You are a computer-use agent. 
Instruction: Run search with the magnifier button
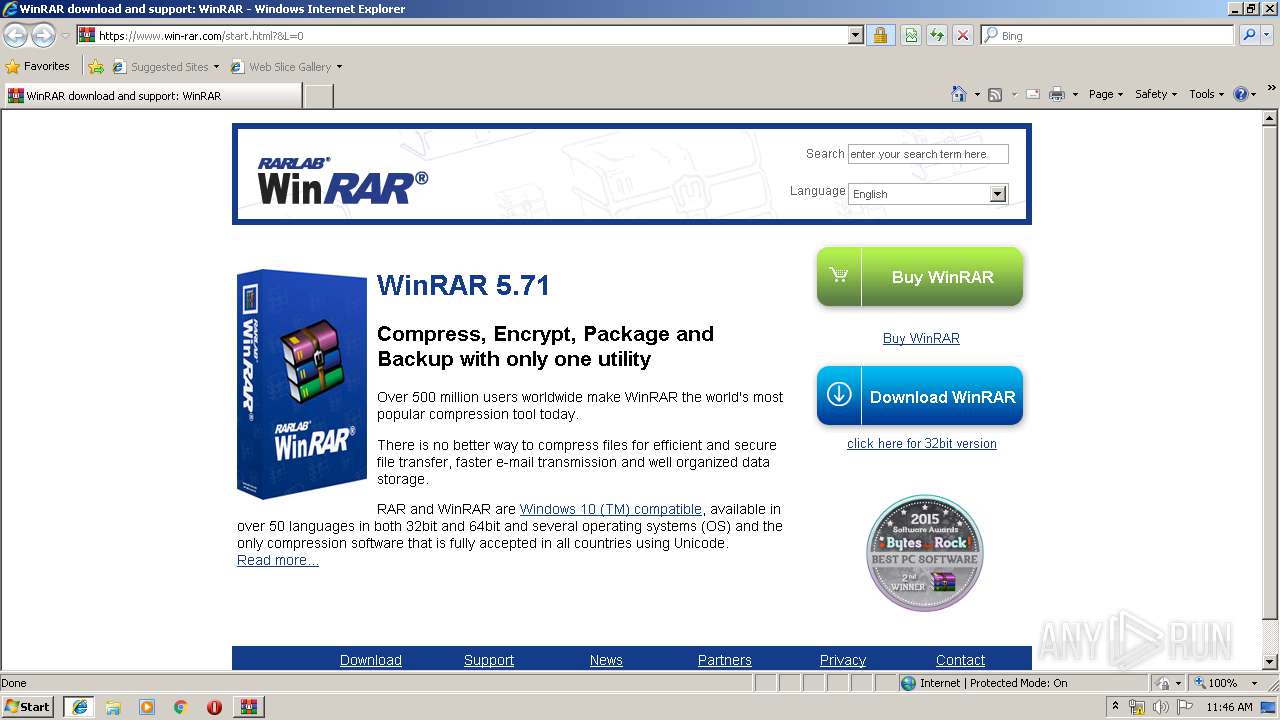pos(1249,36)
